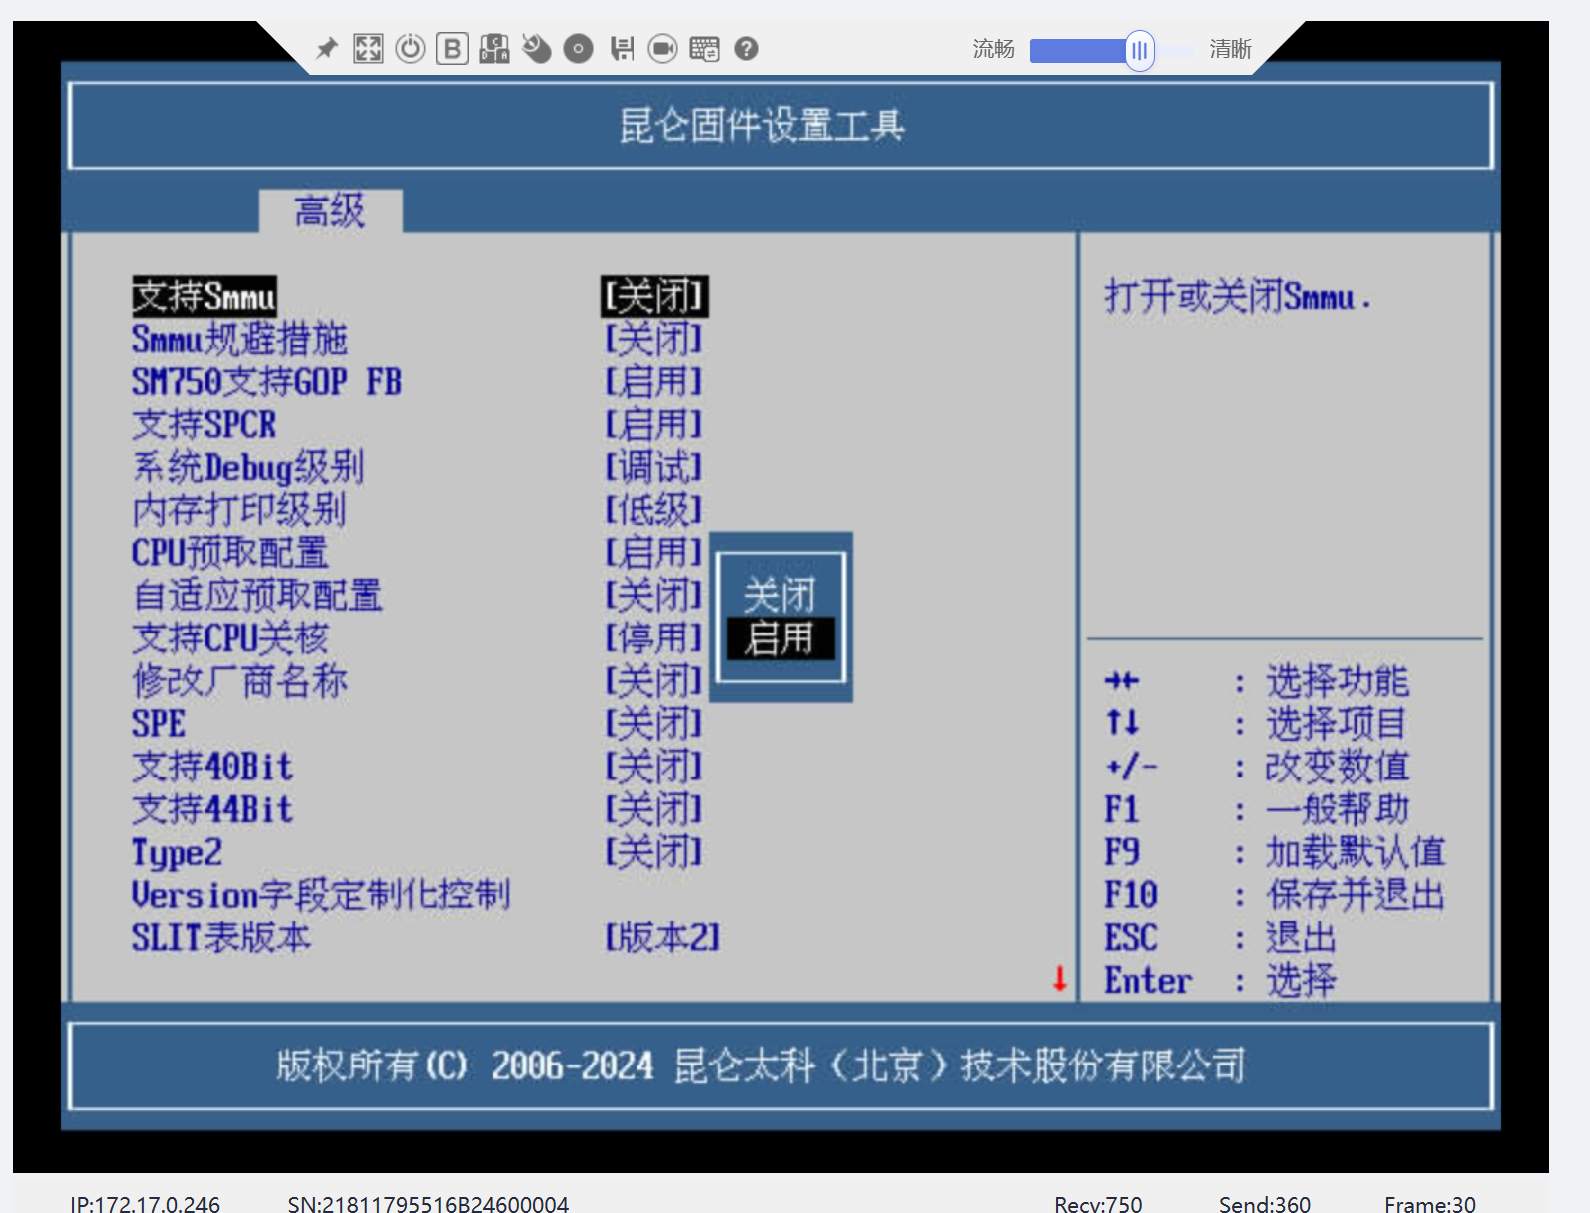Select 修改厂商名称 setting

tap(240, 682)
